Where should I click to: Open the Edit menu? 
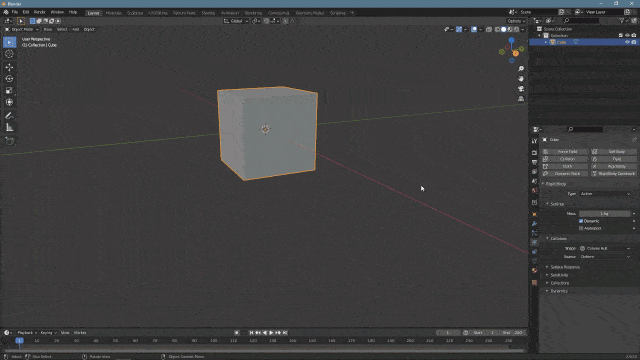(x=26, y=12)
